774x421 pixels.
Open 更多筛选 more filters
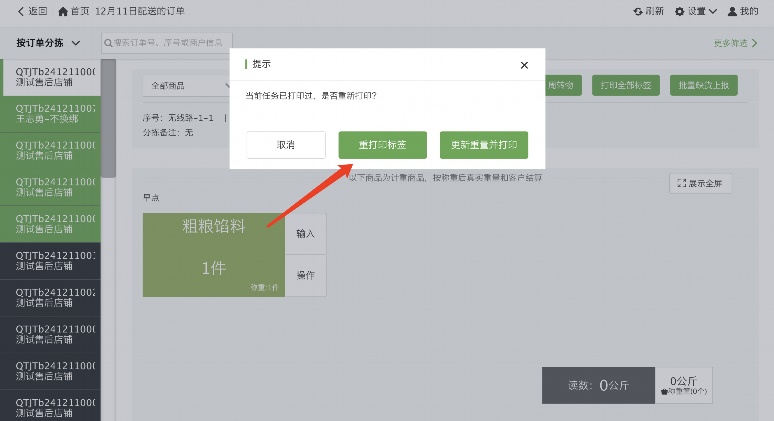point(735,43)
